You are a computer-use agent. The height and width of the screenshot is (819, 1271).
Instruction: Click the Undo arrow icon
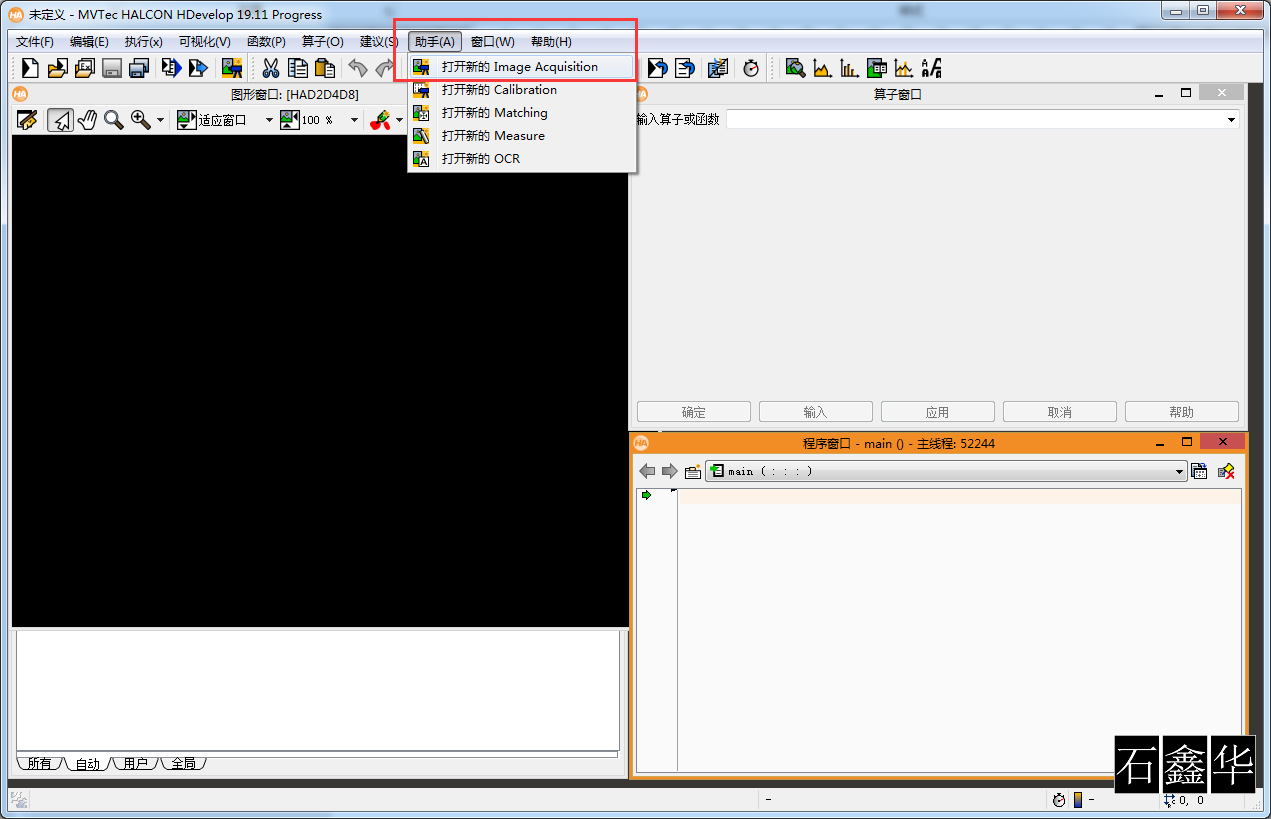(x=357, y=68)
